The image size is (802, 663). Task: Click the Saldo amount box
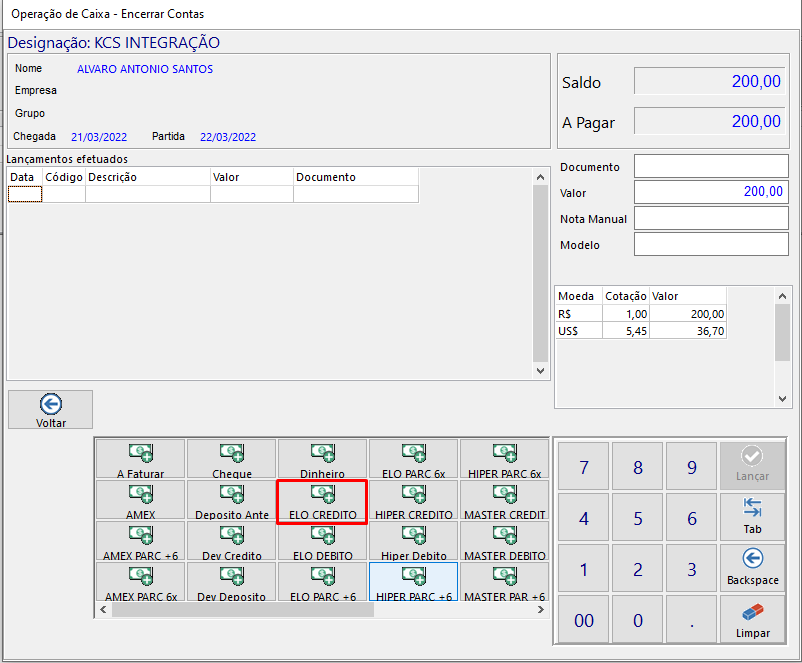coord(709,81)
